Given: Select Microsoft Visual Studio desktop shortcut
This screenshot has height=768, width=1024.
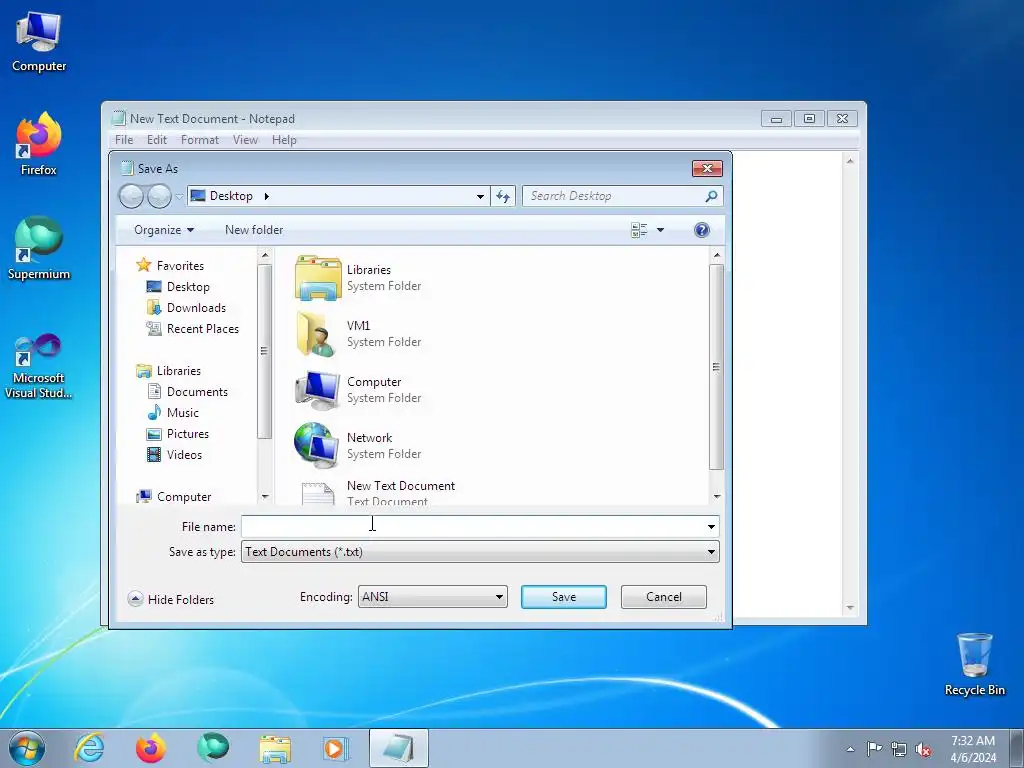Looking at the screenshot, I should tap(39, 366).
